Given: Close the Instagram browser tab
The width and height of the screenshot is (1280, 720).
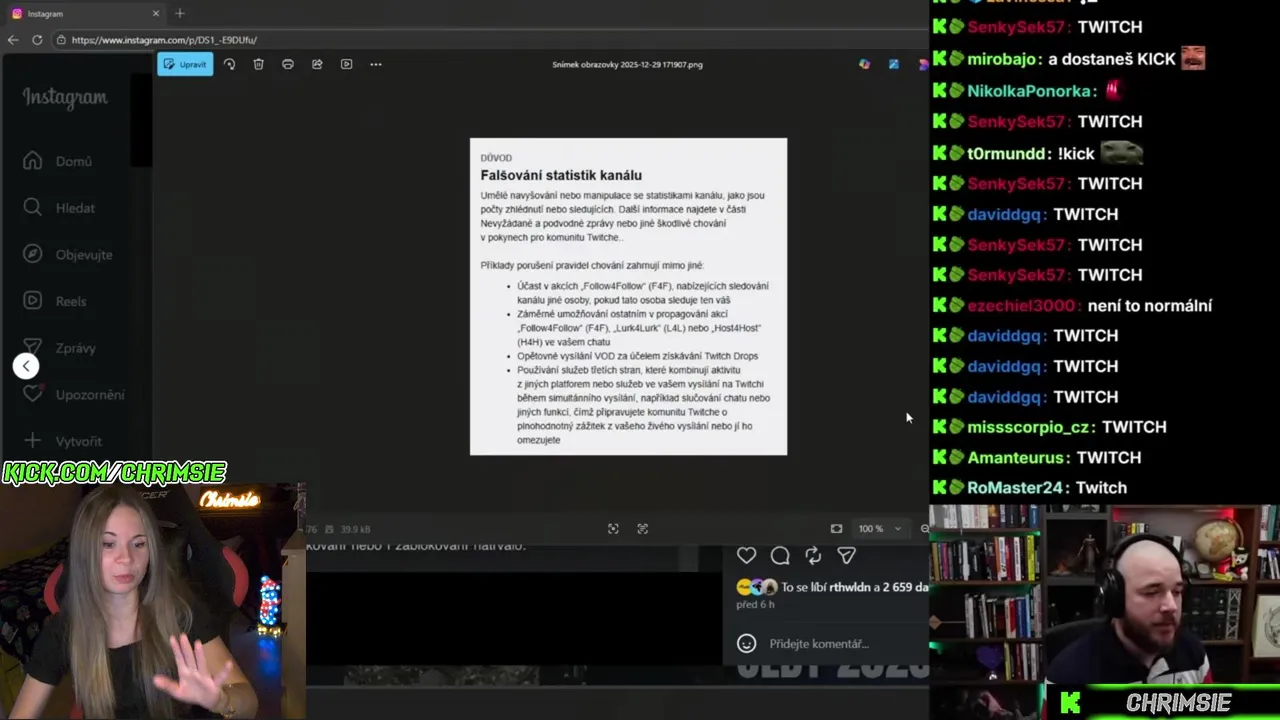Looking at the screenshot, I should click(x=155, y=14).
